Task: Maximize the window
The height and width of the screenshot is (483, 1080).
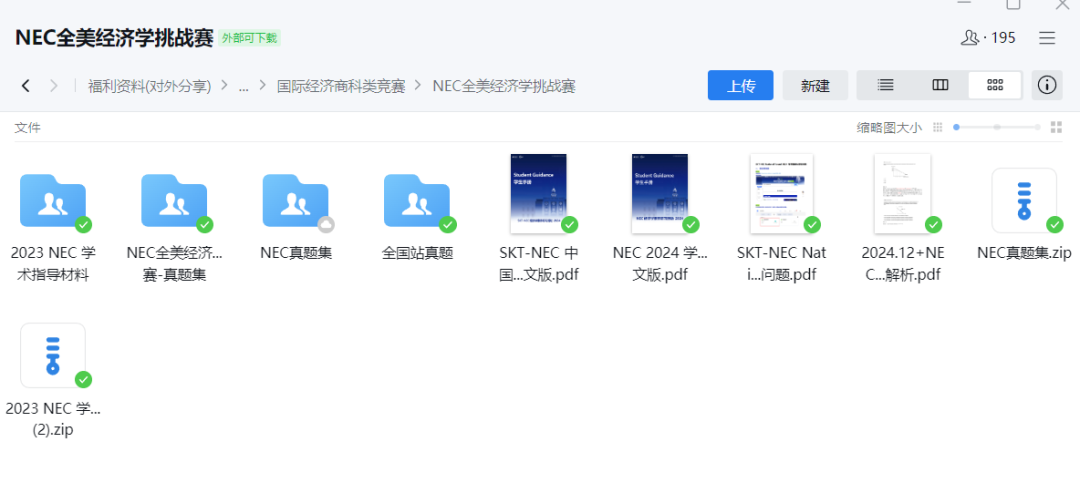Action: [x=1013, y=4]
